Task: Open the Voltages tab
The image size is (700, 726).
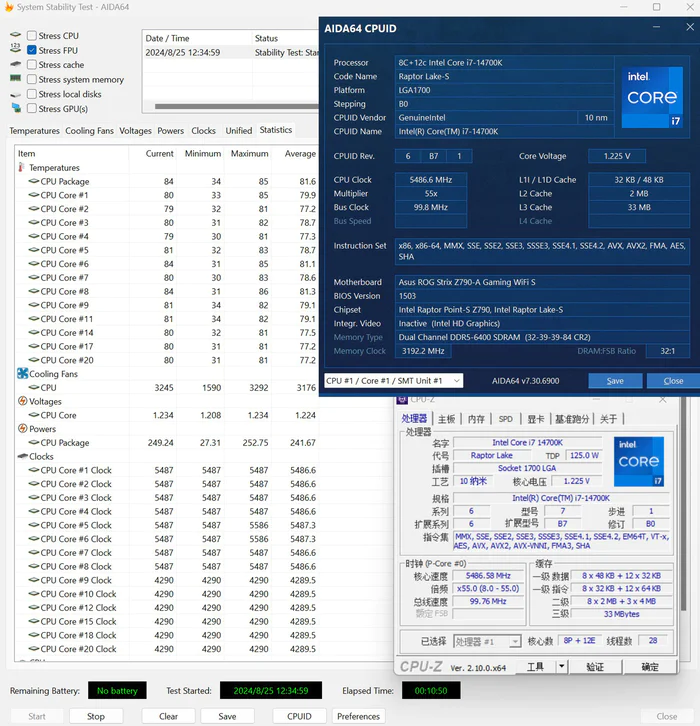Action: tap(135, 131)
